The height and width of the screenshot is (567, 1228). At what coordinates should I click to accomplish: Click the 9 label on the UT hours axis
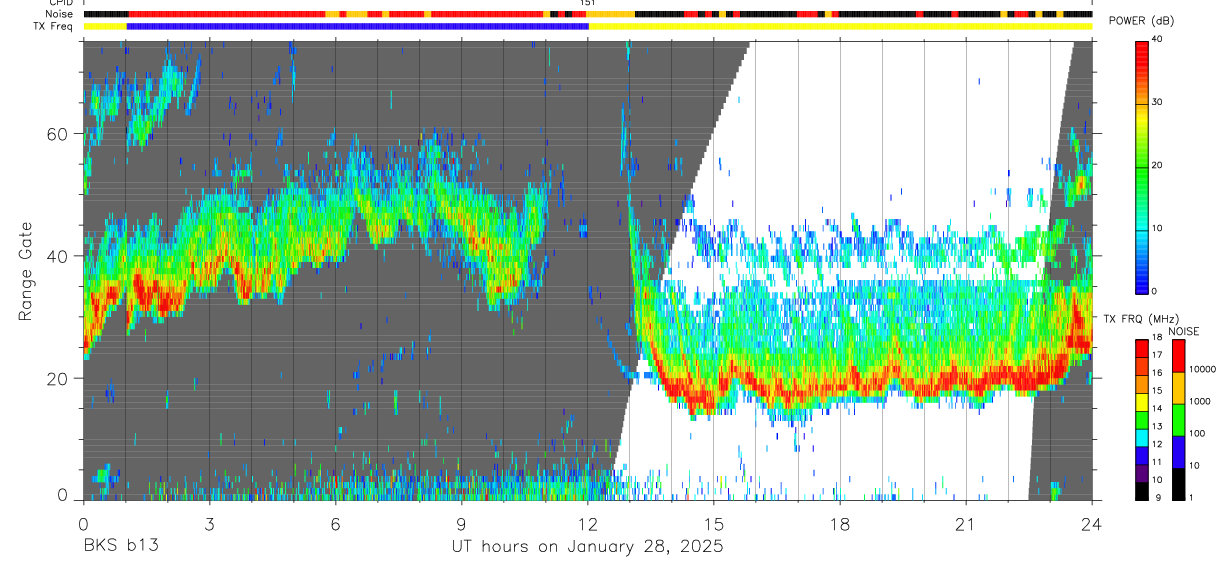pos(461,524)
